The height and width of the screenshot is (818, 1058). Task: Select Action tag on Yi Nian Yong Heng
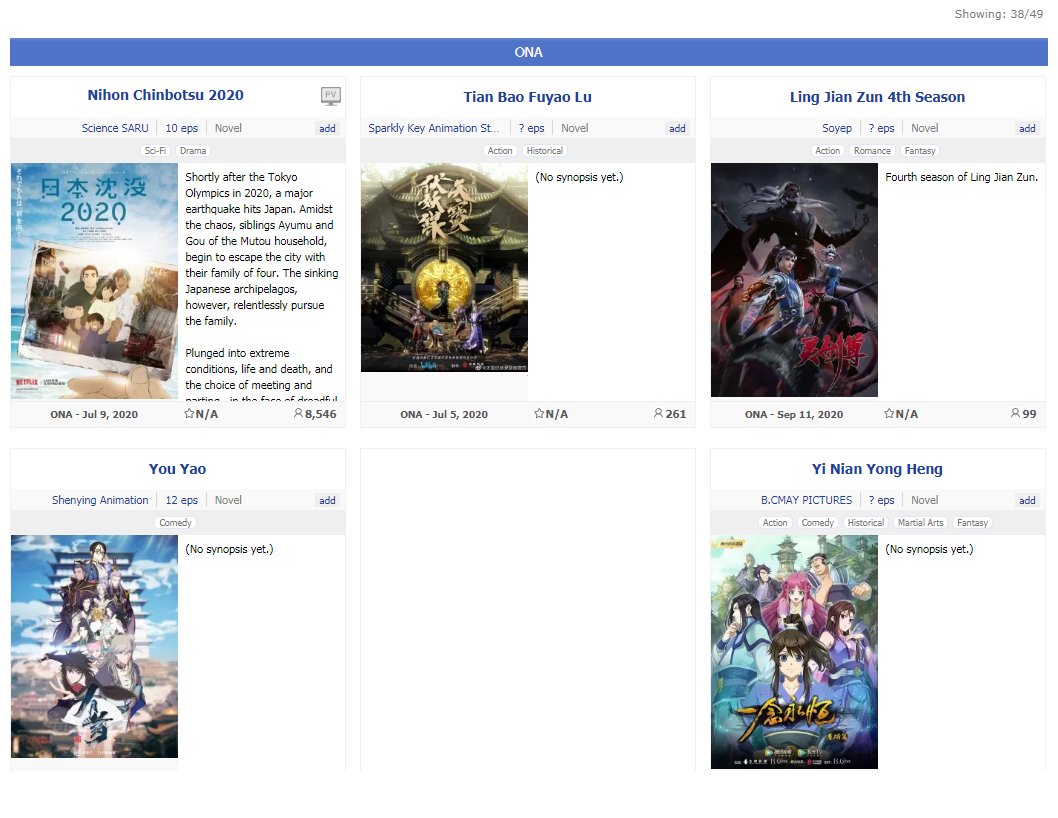[x=775, y=522]
